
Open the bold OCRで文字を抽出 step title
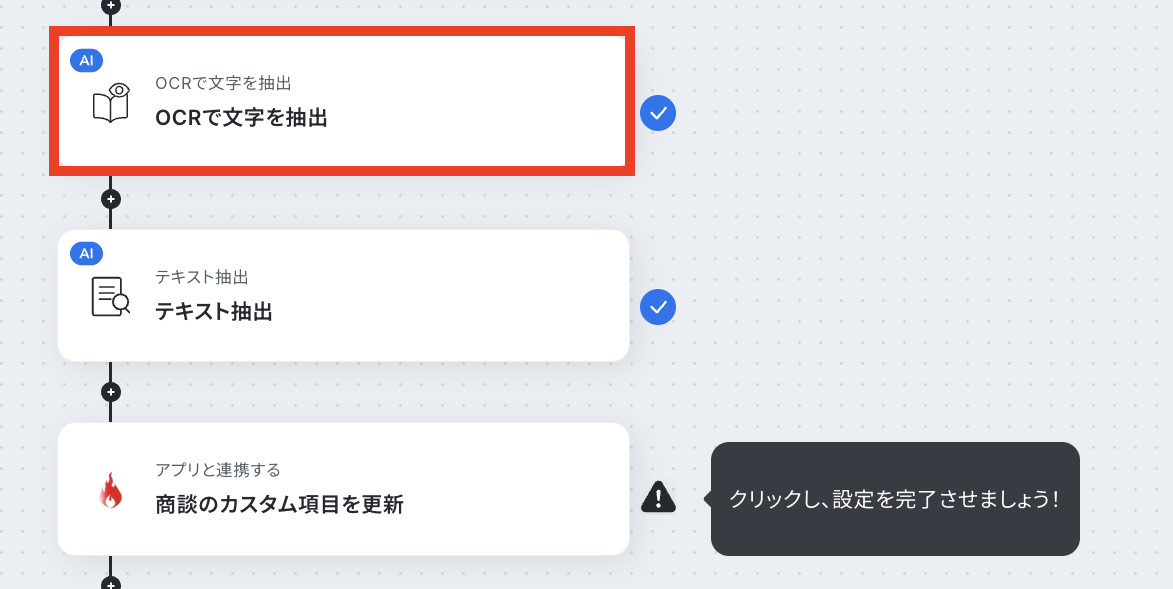[241, 118]
